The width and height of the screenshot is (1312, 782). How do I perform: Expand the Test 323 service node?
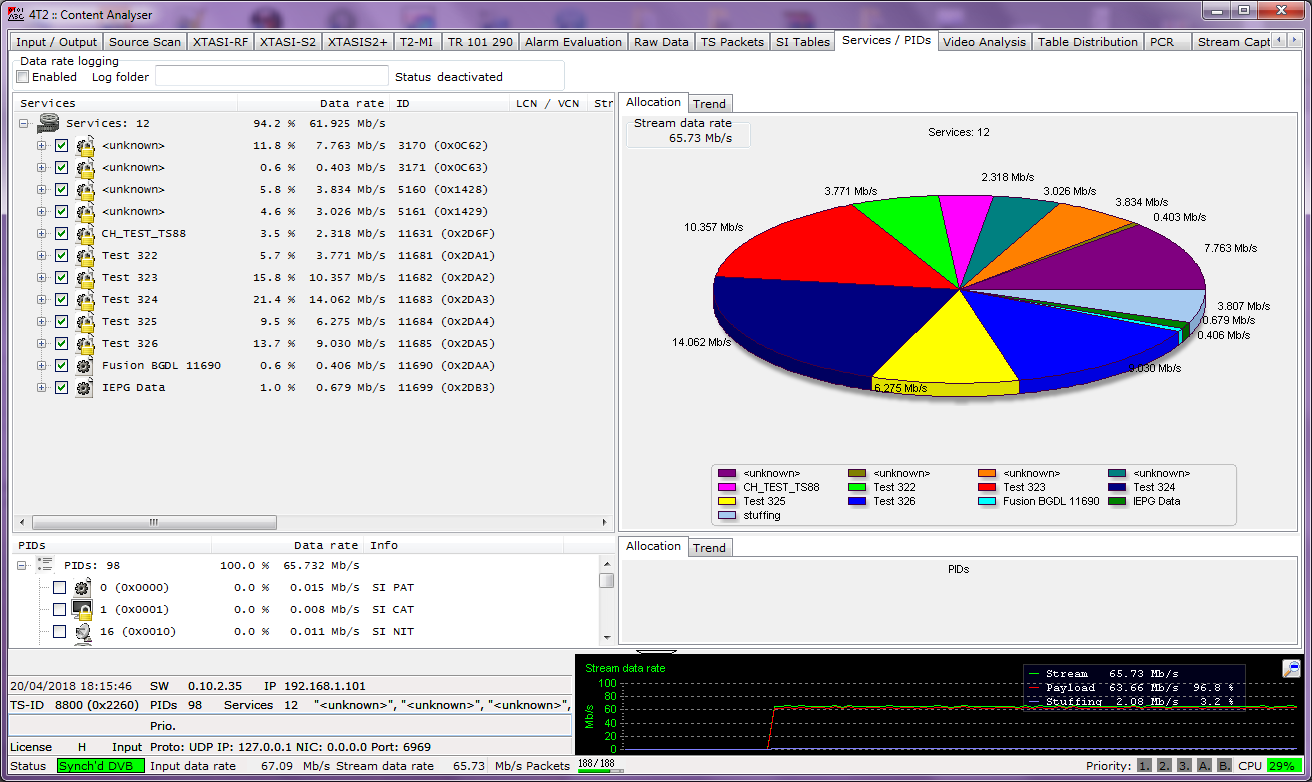coord(42,278)
